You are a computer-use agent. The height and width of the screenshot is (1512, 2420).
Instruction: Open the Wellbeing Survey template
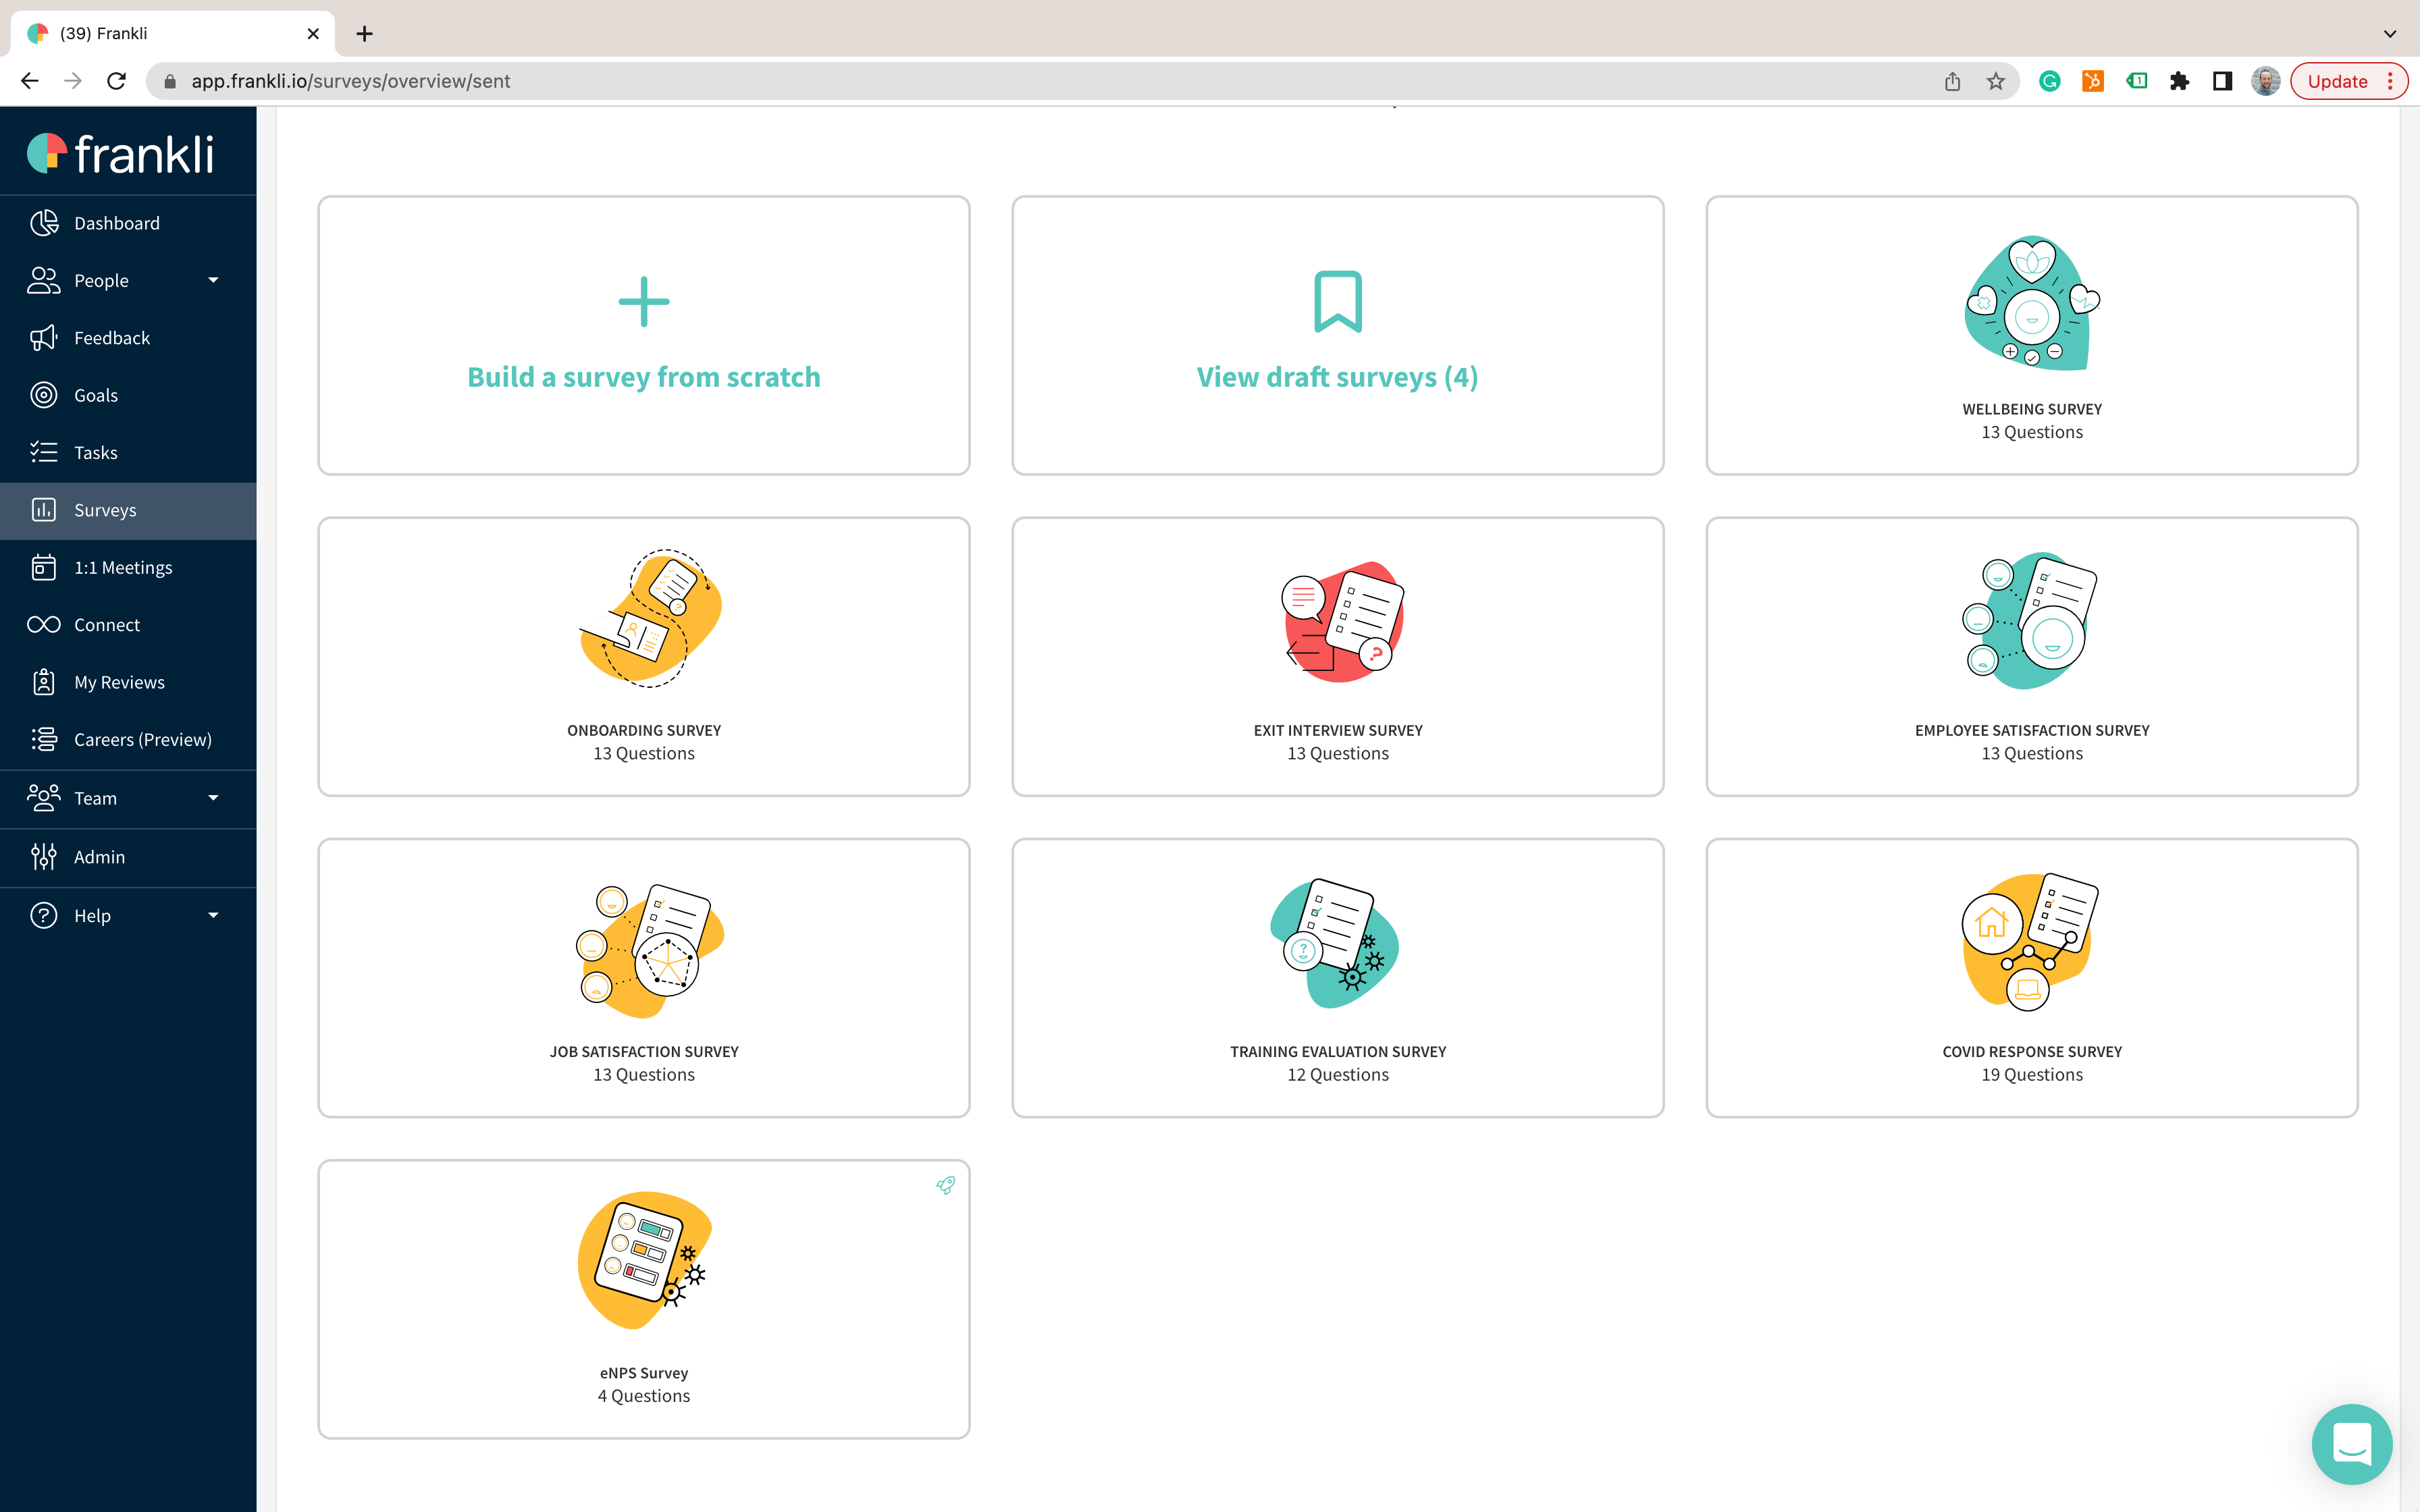click(x=2032, y=335)
